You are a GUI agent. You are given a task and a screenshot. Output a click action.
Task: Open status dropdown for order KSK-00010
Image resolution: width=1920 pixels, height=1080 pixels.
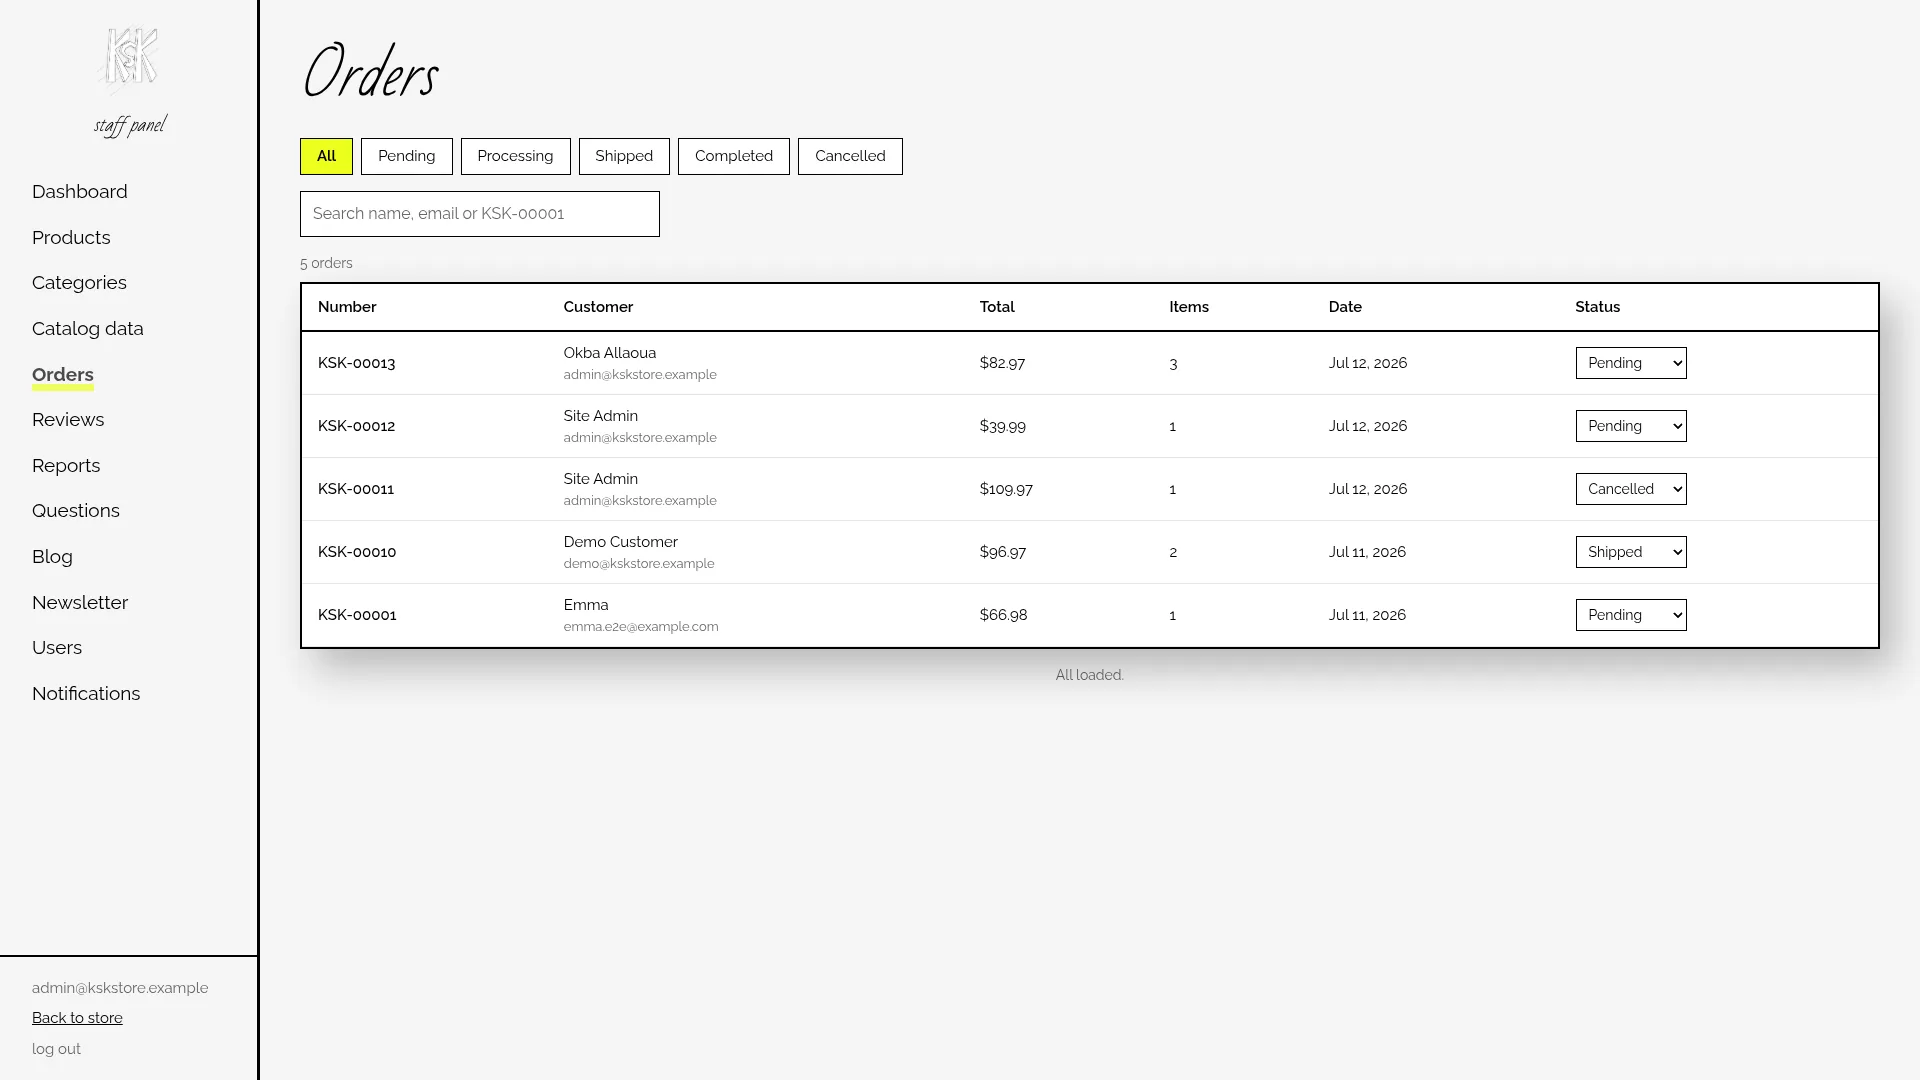click(x=1631, y=552)
